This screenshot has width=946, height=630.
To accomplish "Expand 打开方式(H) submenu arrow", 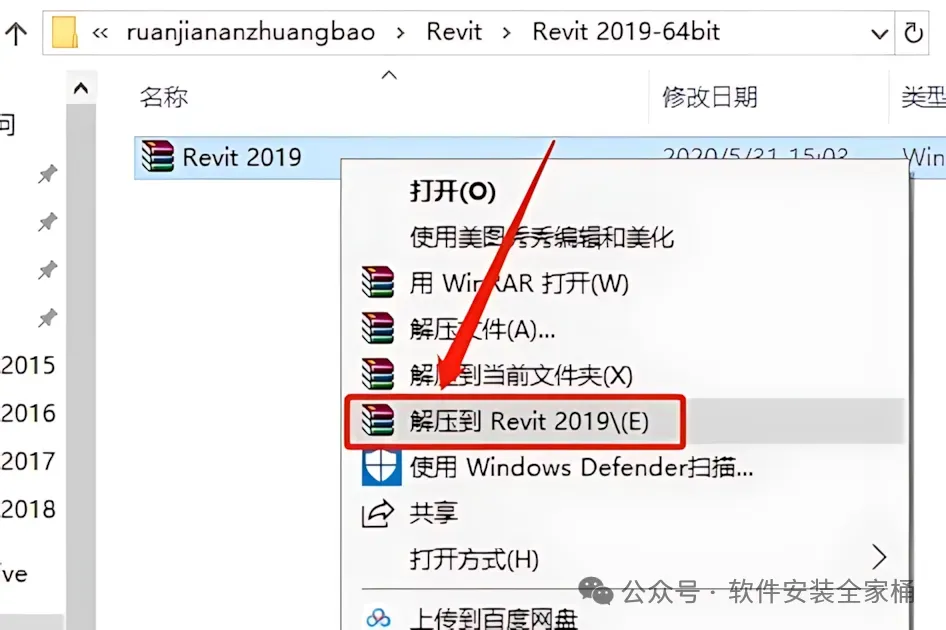I will [x=879, y=557].
